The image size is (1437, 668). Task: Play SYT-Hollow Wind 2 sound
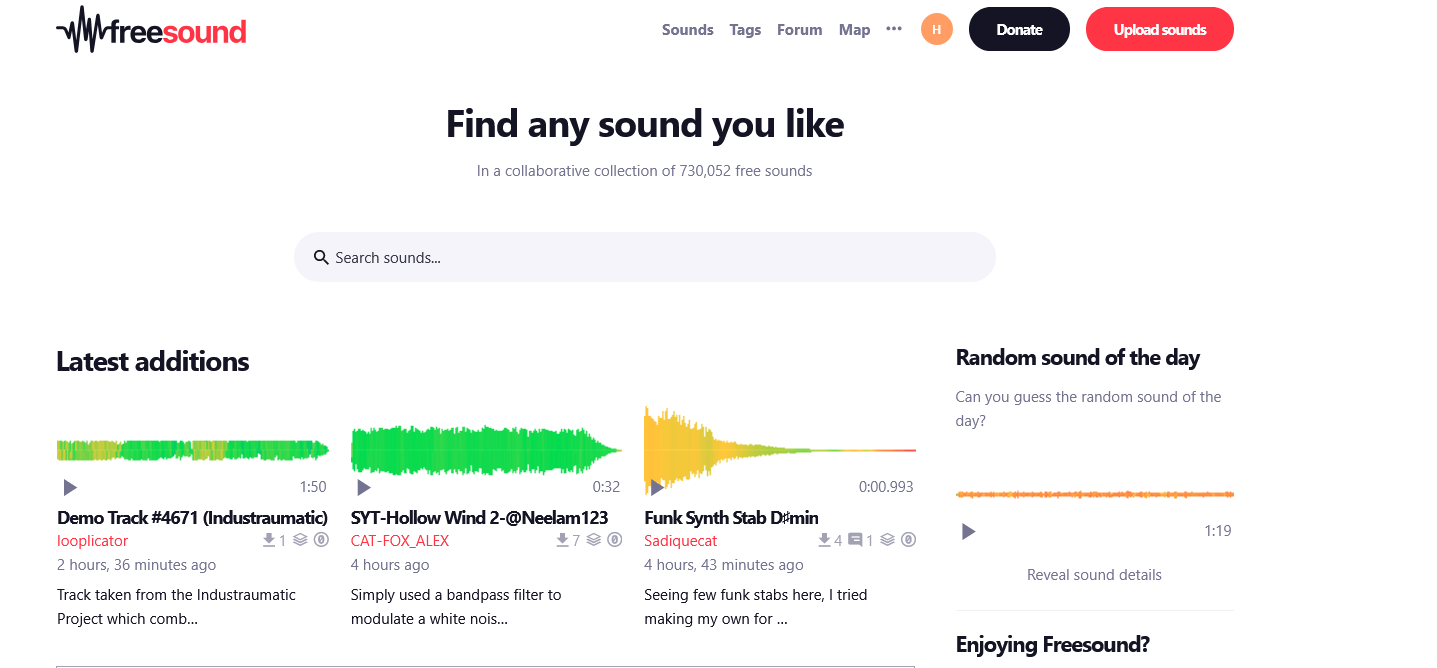(364, 488)
